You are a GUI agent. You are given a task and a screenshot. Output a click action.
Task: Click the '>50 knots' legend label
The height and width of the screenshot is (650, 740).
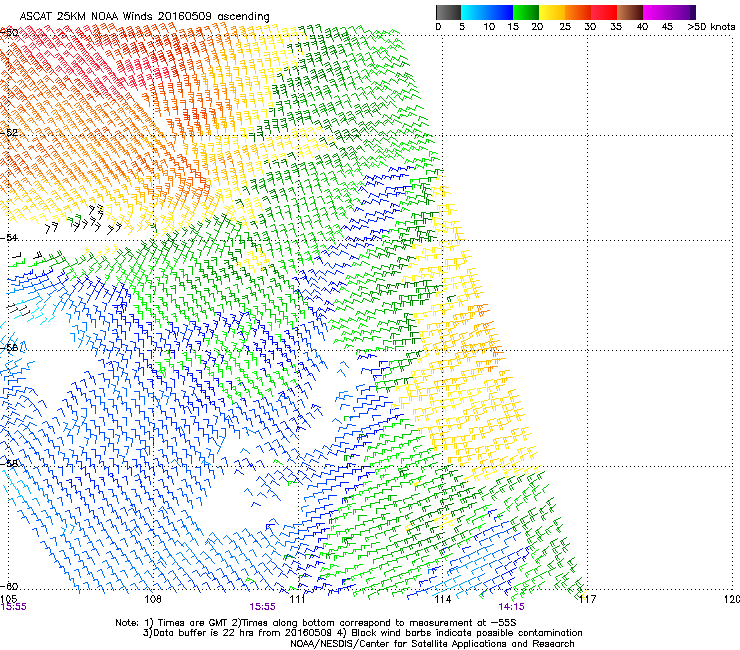711,27
